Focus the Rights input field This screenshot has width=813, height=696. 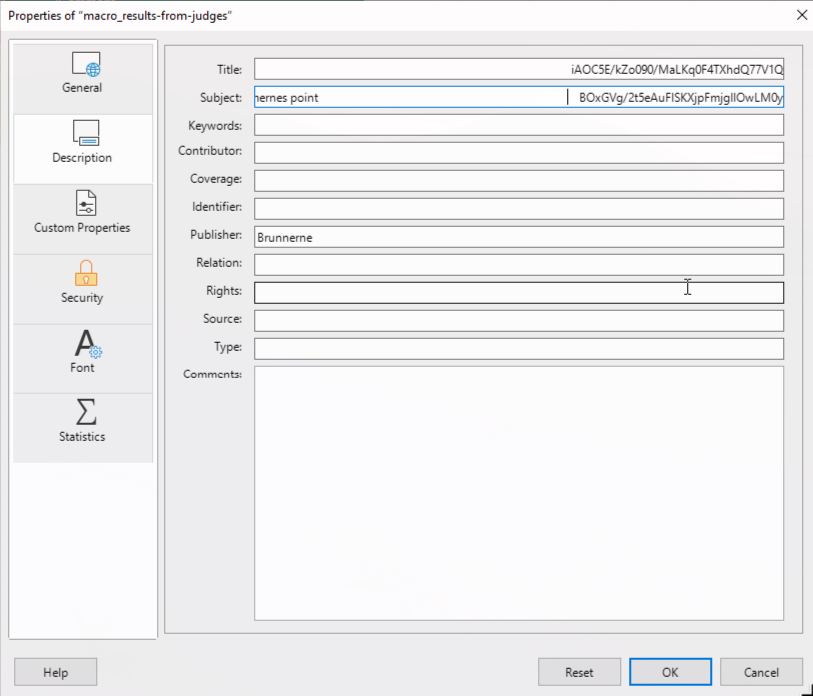pos(518,293)
